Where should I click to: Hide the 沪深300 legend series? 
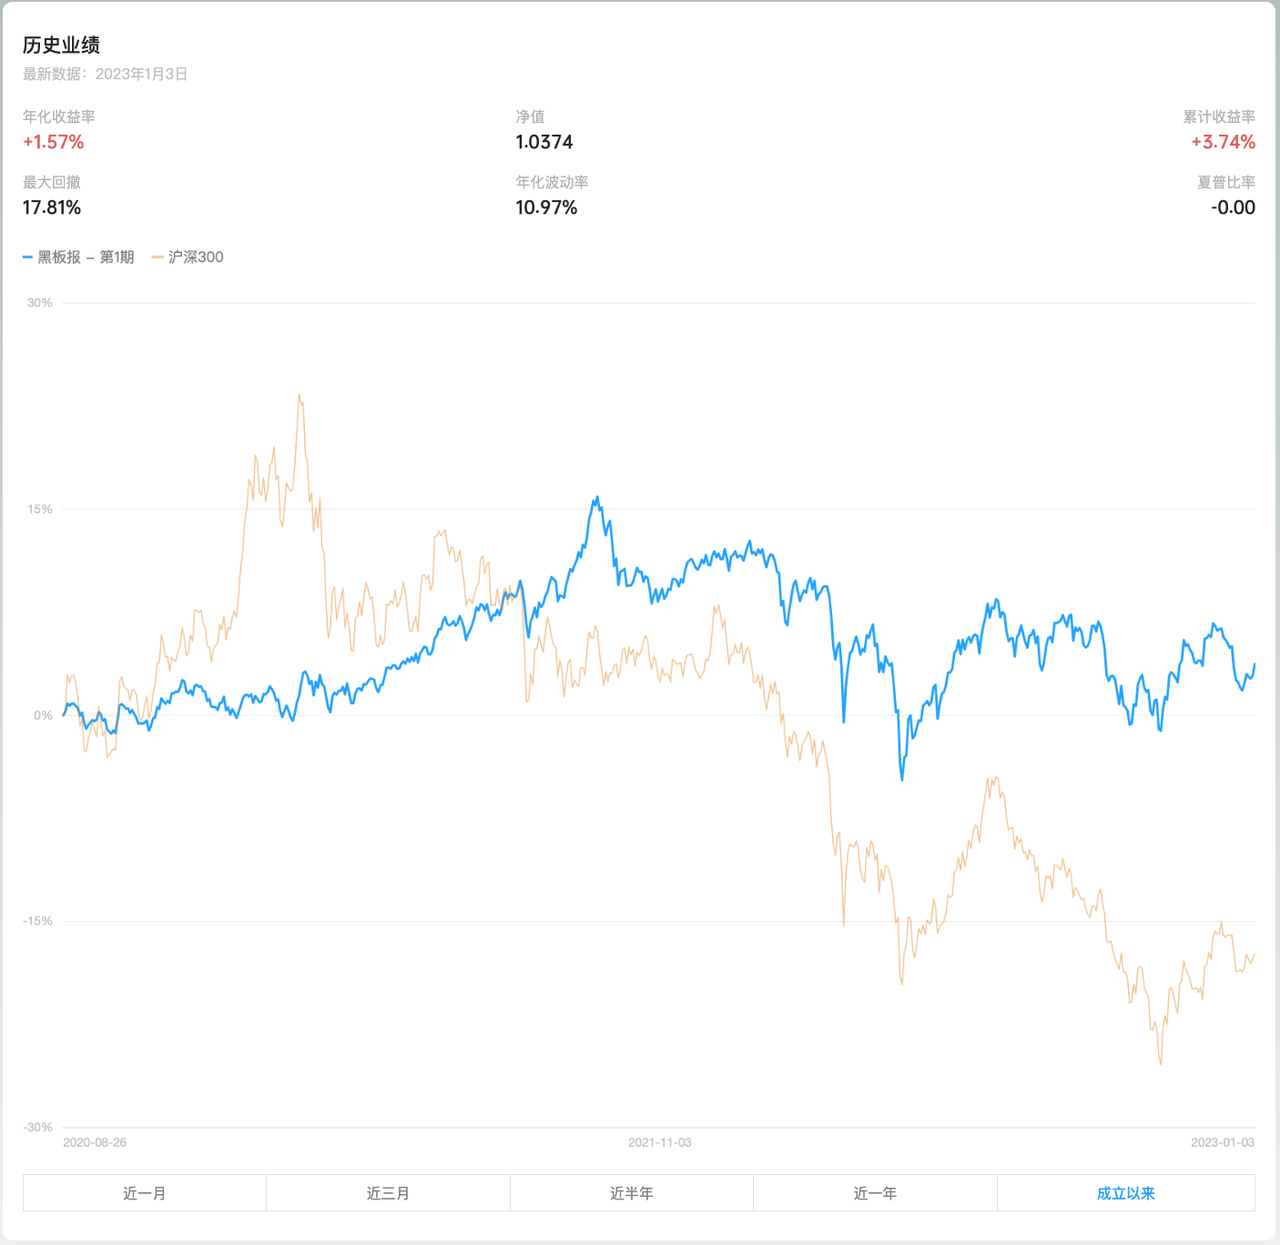196,257
